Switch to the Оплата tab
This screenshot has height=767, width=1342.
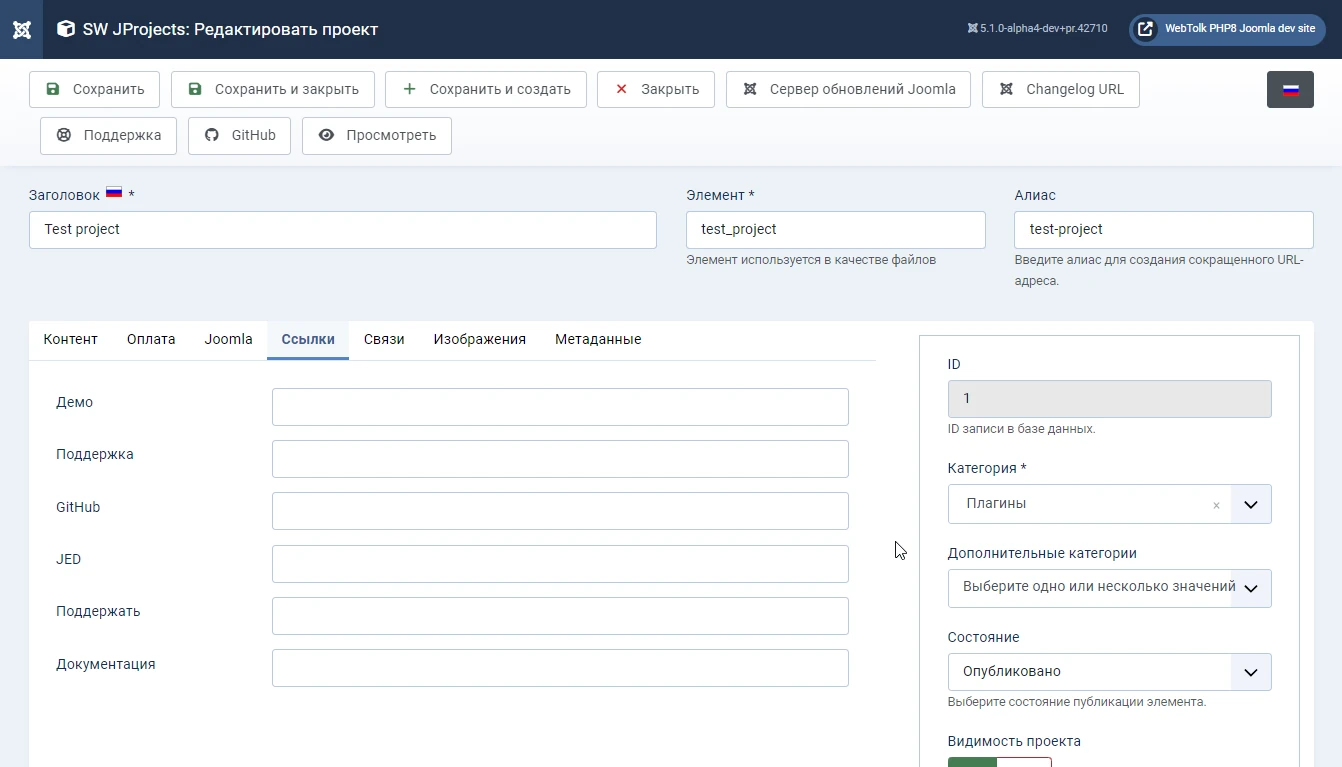tap(151, 339)
